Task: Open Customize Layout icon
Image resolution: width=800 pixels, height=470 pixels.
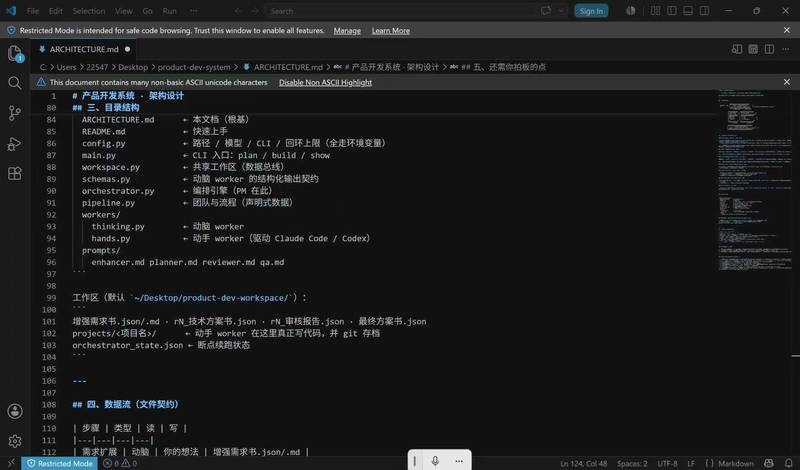Action: click(x=656, y=11)
